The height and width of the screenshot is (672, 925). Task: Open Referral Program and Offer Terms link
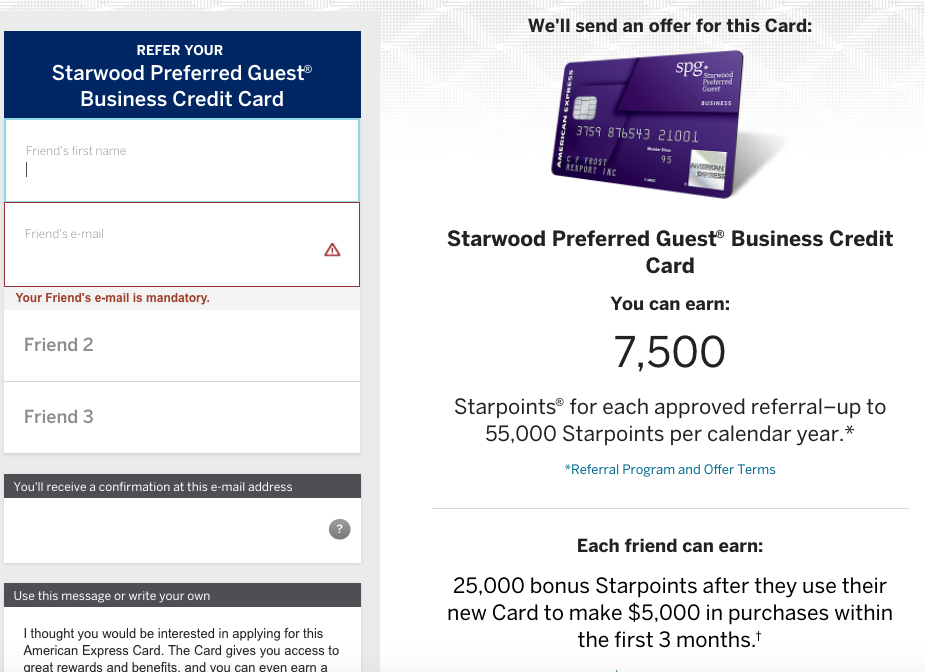[x=670, y=470]
